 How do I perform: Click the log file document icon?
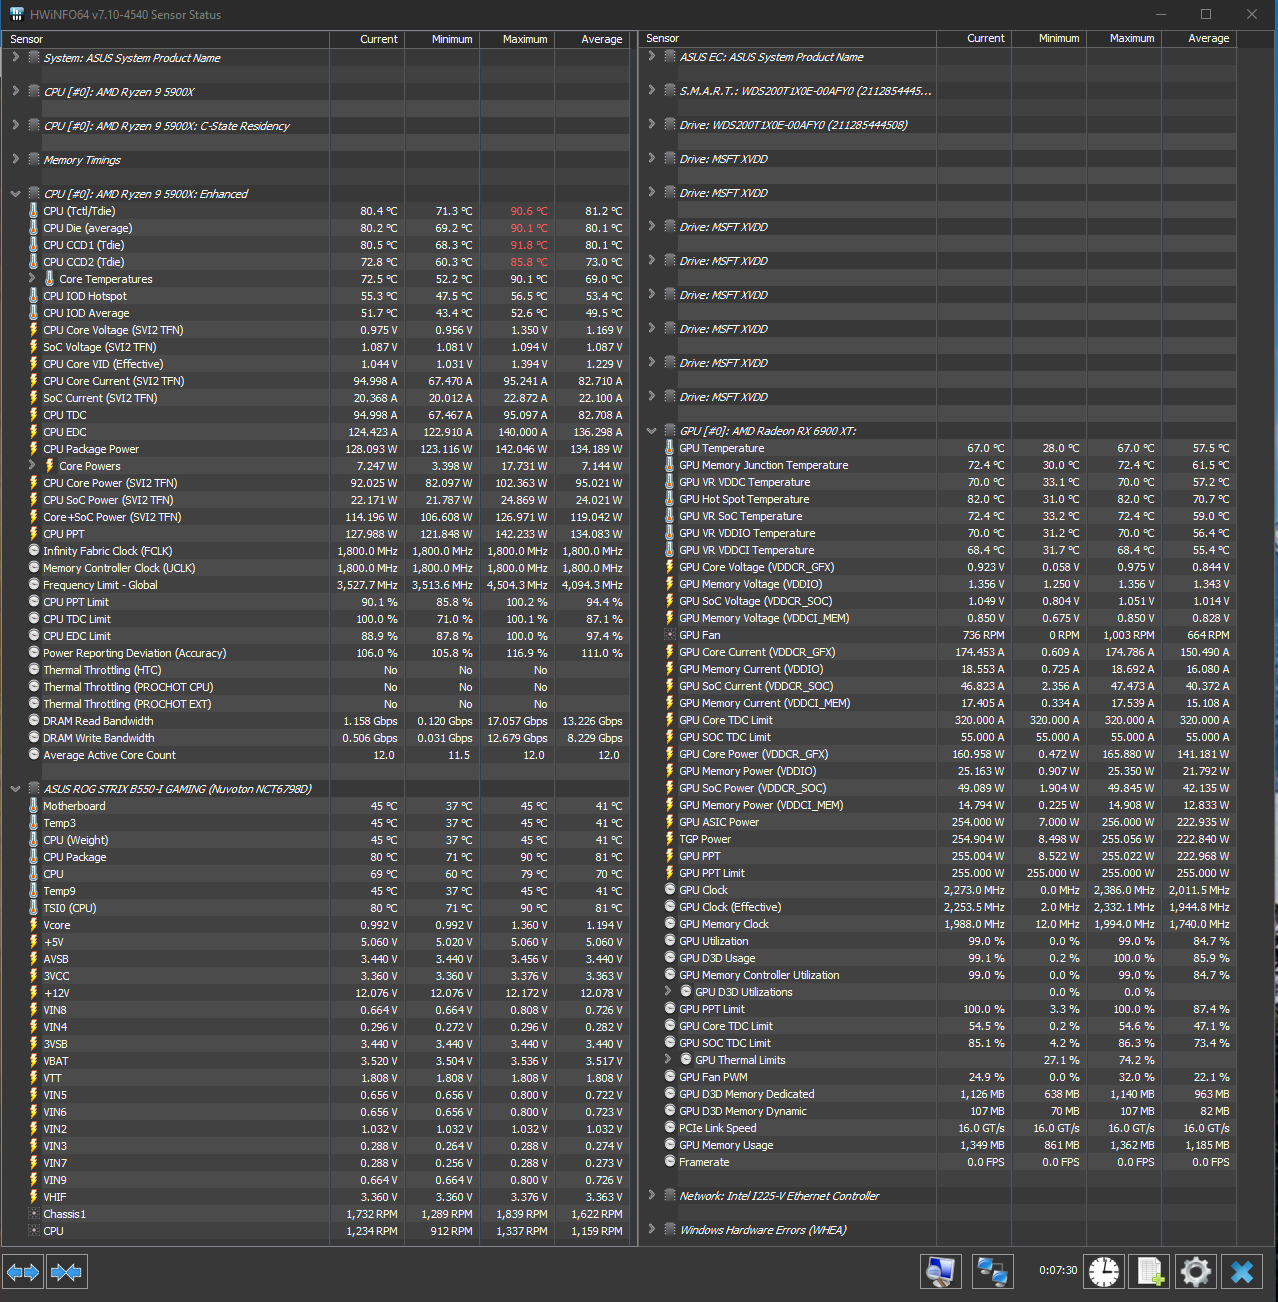(1150, 1272)
